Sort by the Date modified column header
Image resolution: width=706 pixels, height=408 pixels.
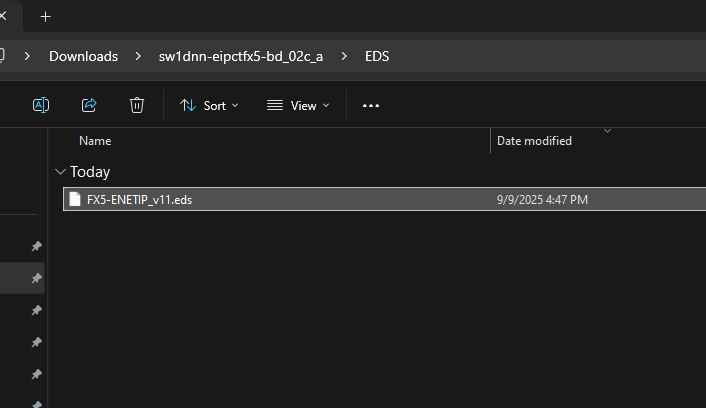pos(534,141)
